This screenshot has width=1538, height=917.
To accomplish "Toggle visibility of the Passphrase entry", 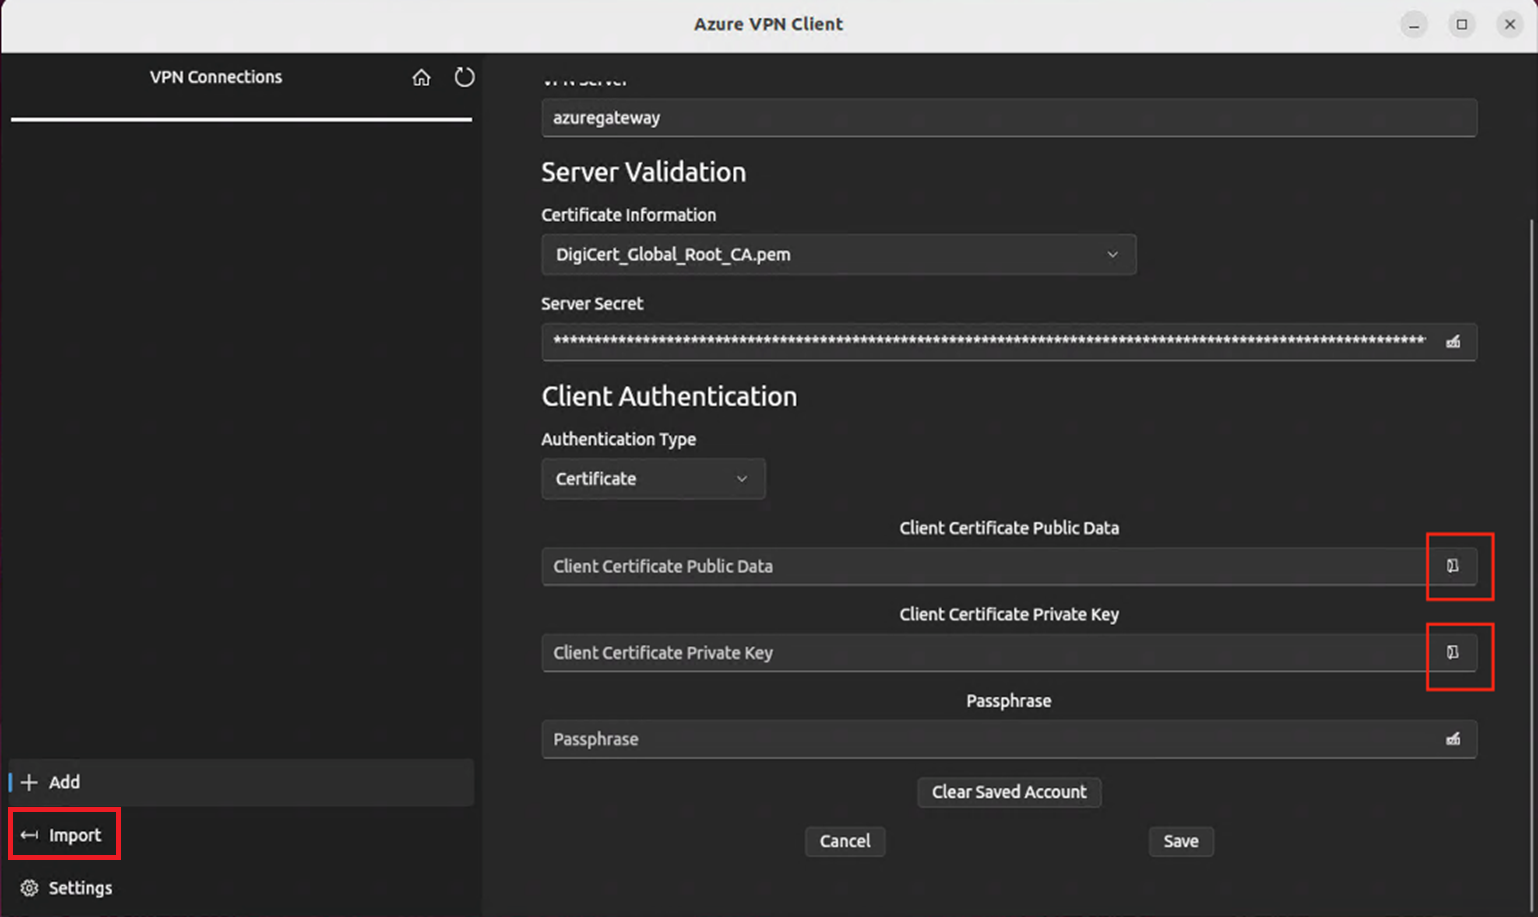I will pyautogui.click(x=1453, y=739).
